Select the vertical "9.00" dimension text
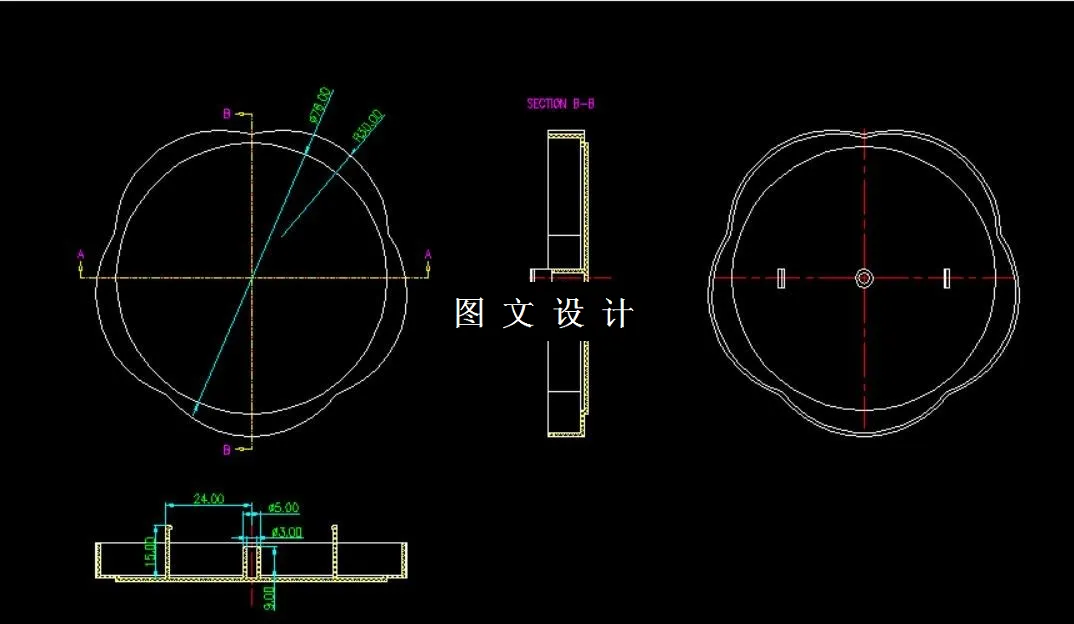 pyautogui.click(x=269, y=597)
